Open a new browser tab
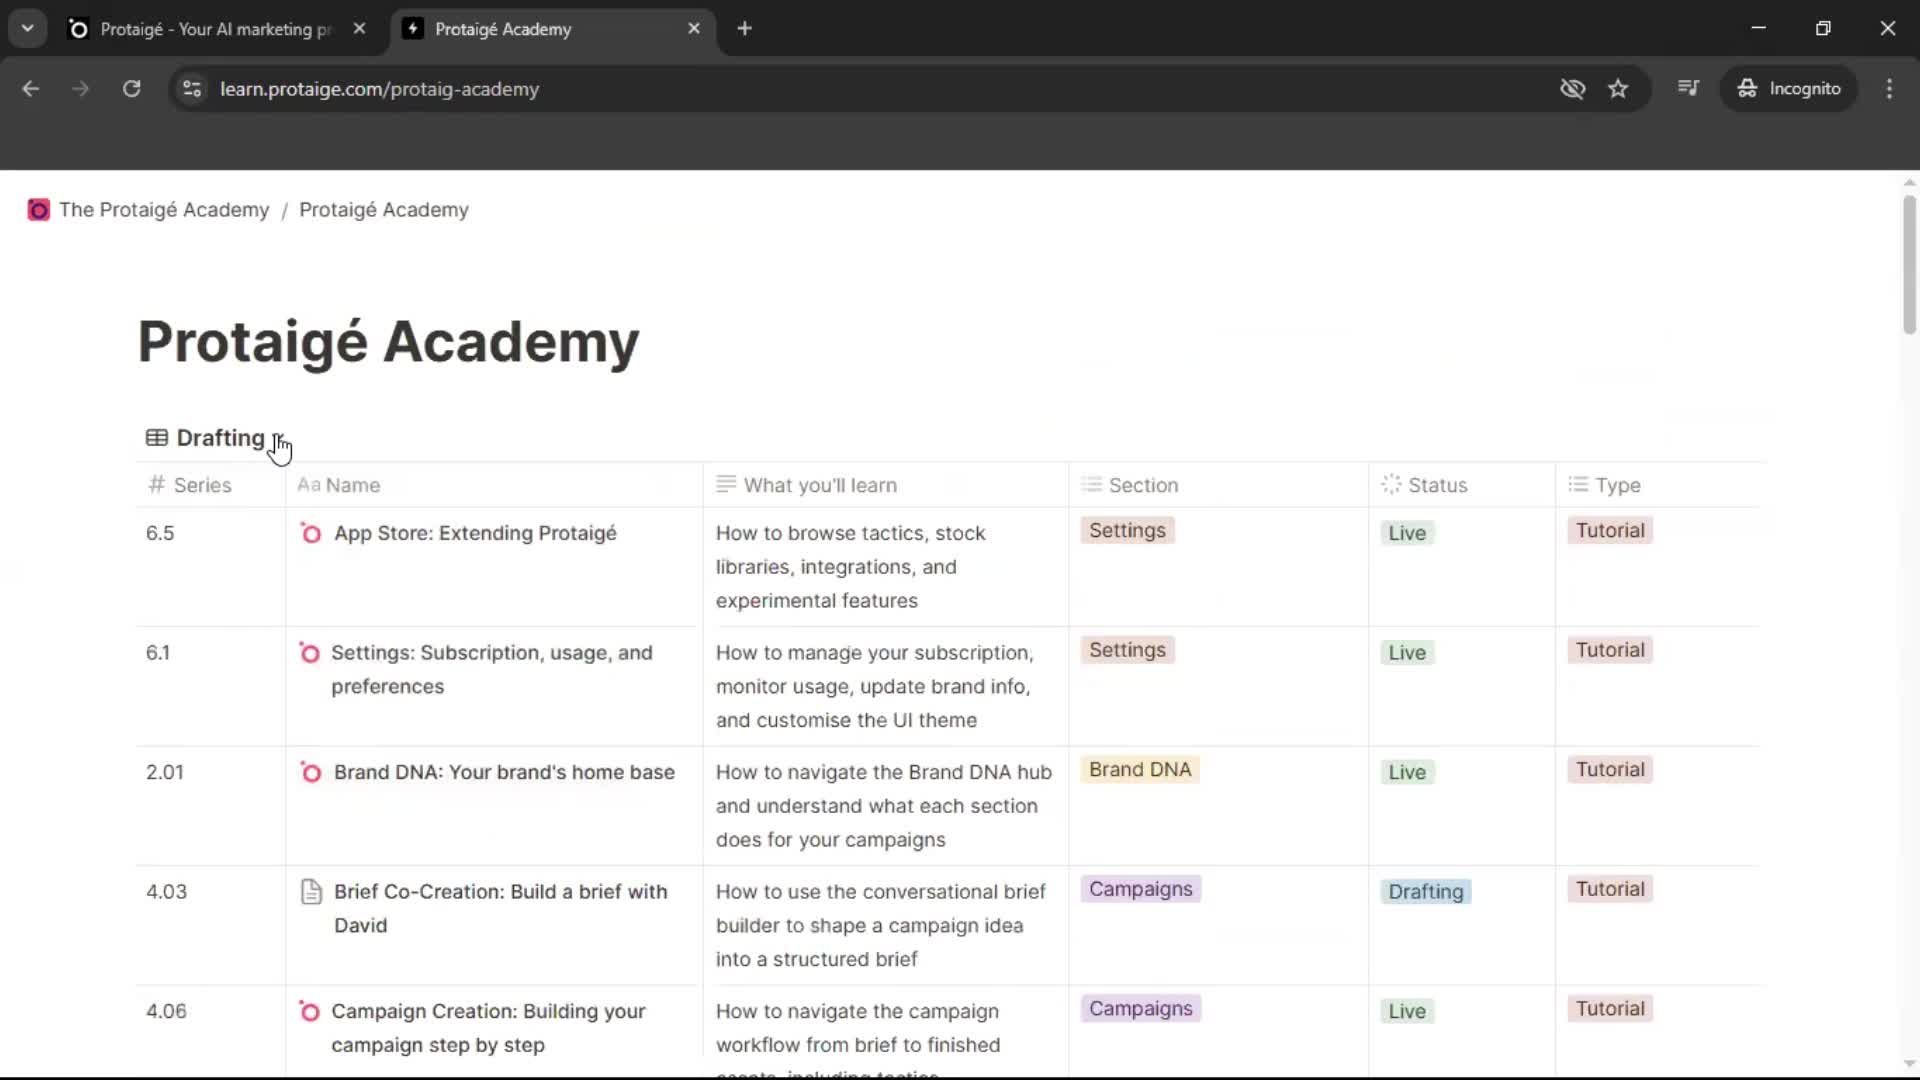Viewport: 1920px width, 1080px height. pos(745,28)
